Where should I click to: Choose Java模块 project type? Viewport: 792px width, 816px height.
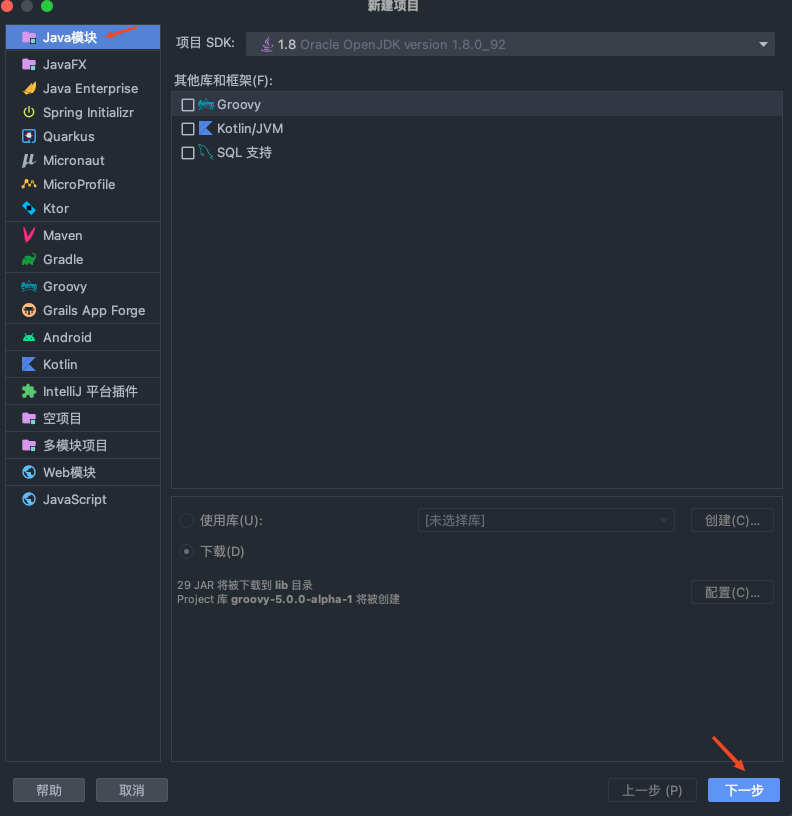click(x=83, y=37)
